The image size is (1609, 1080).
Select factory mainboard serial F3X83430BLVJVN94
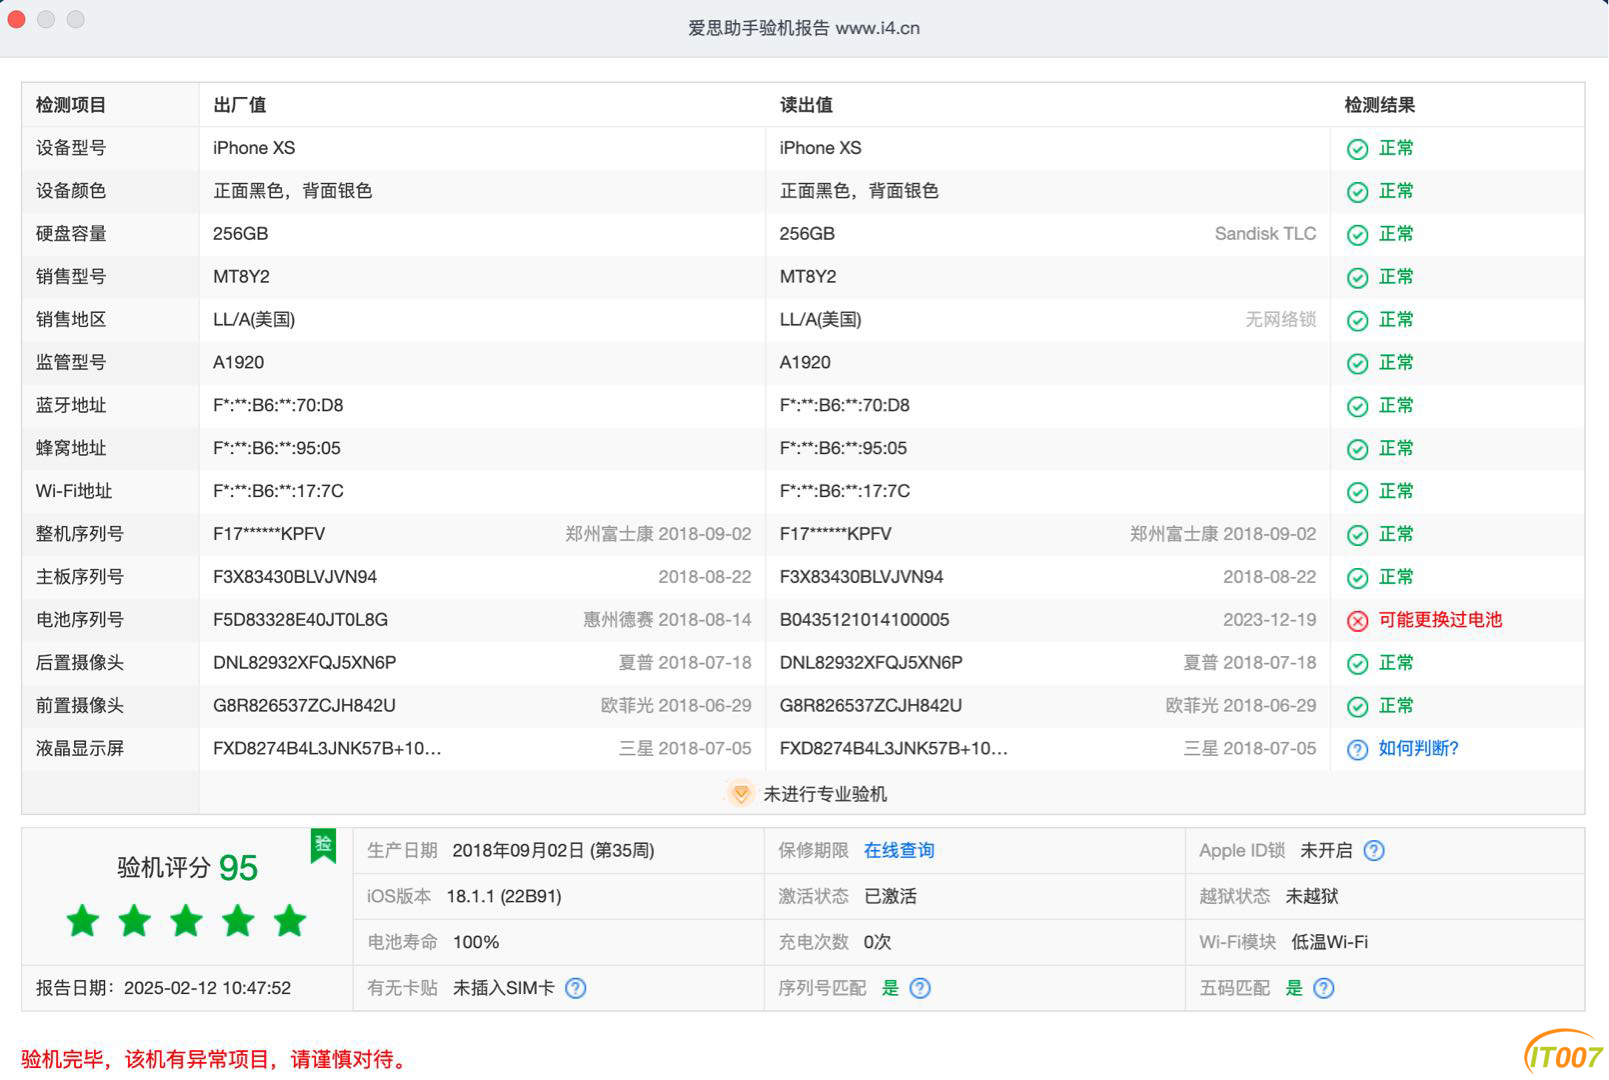(295, 577)
